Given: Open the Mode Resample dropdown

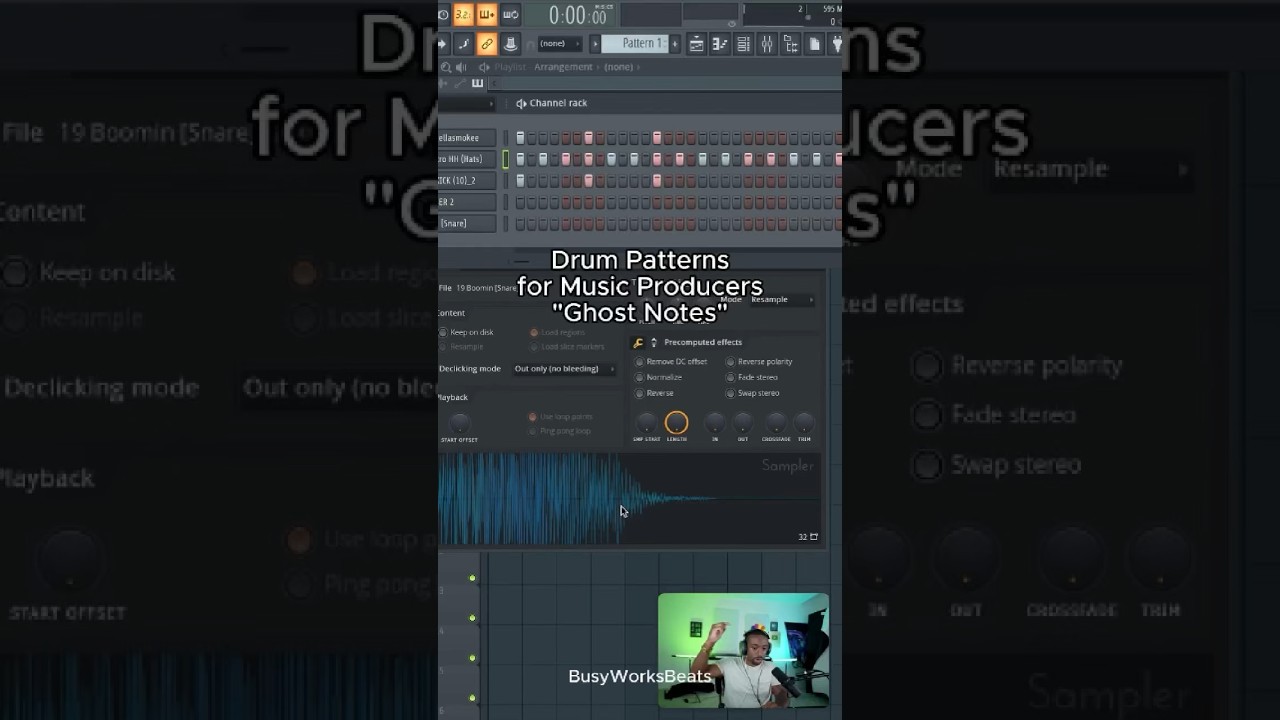Looking at the screenshot, I should 782,299.
